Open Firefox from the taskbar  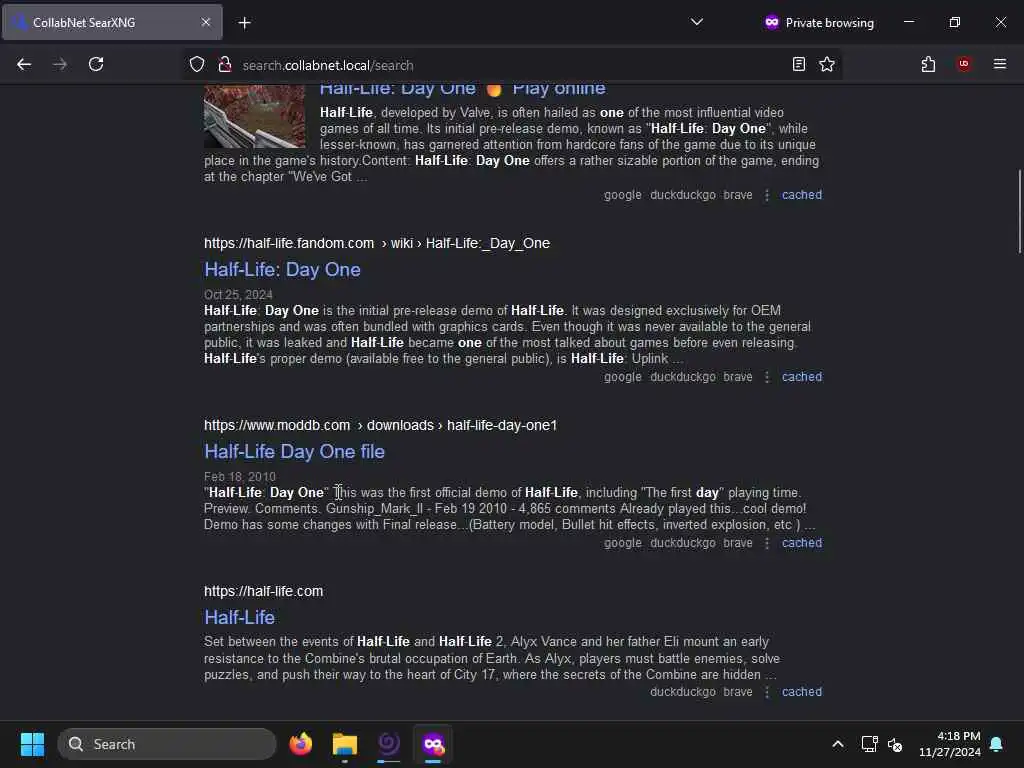pyautogui.click(x=300, y=744)
